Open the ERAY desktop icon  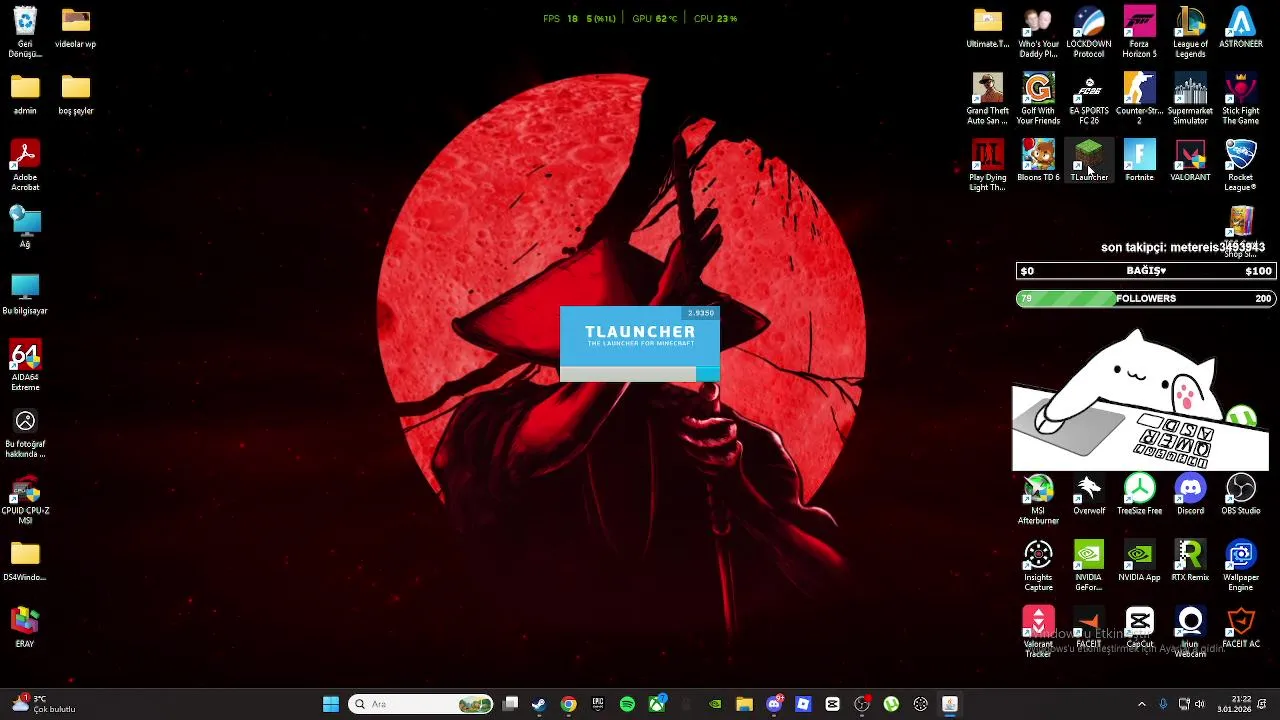[25, 628]
